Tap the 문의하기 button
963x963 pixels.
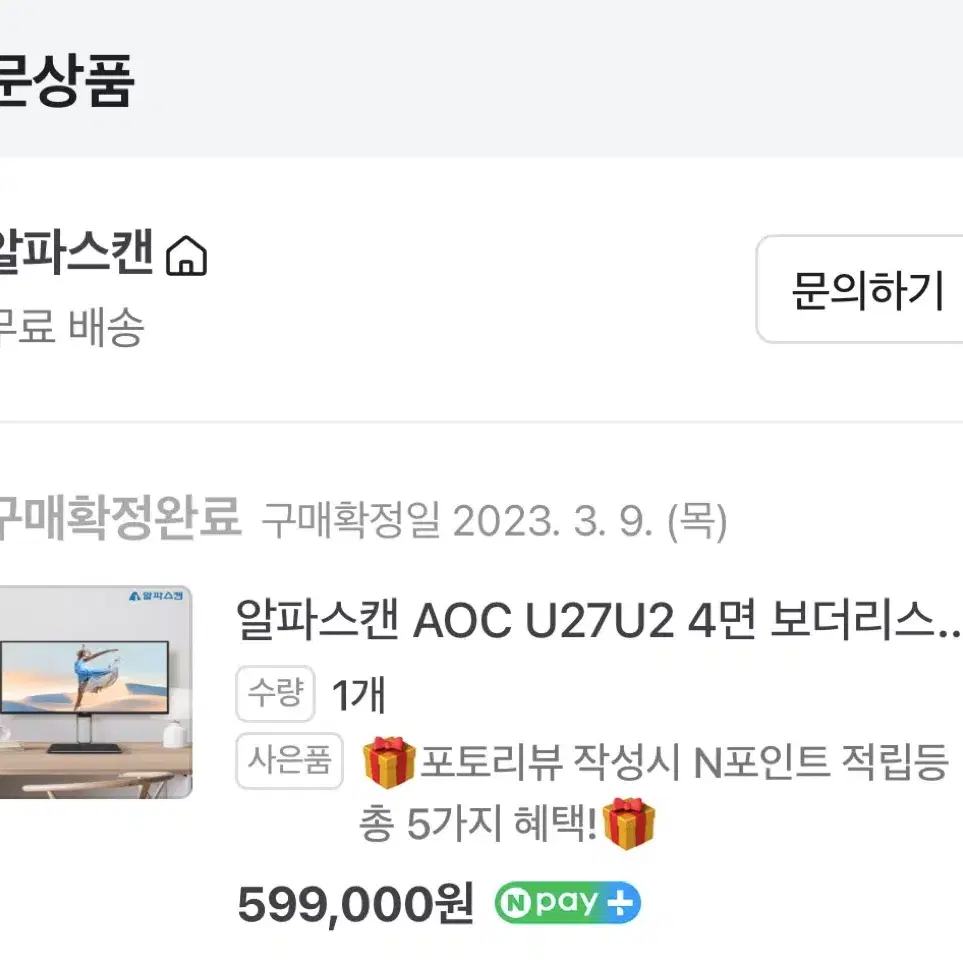point(860,289)
